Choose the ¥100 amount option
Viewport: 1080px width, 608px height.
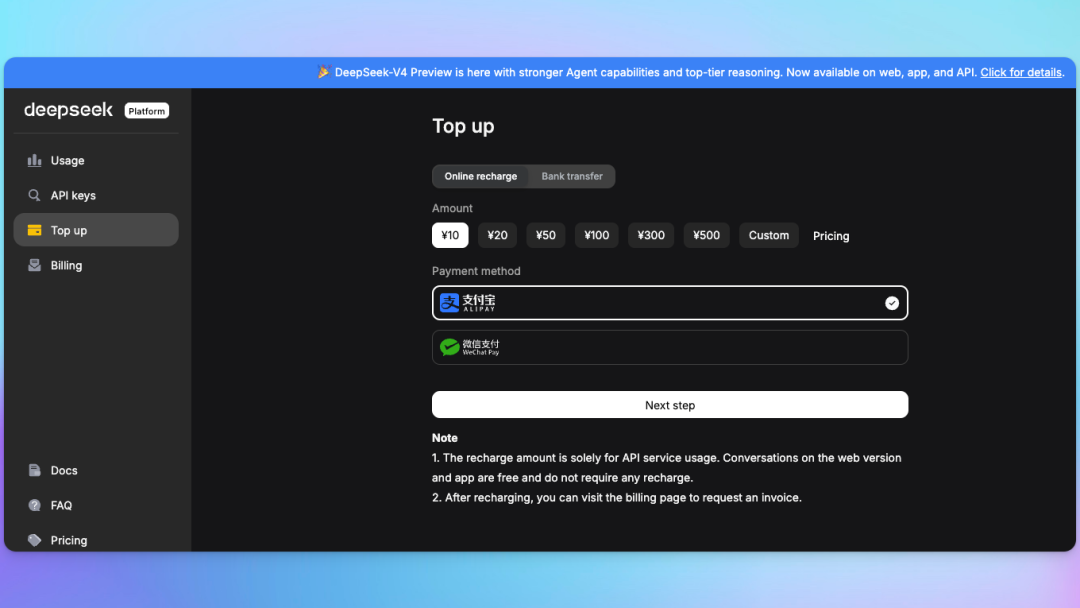click(x=596, y=235)
